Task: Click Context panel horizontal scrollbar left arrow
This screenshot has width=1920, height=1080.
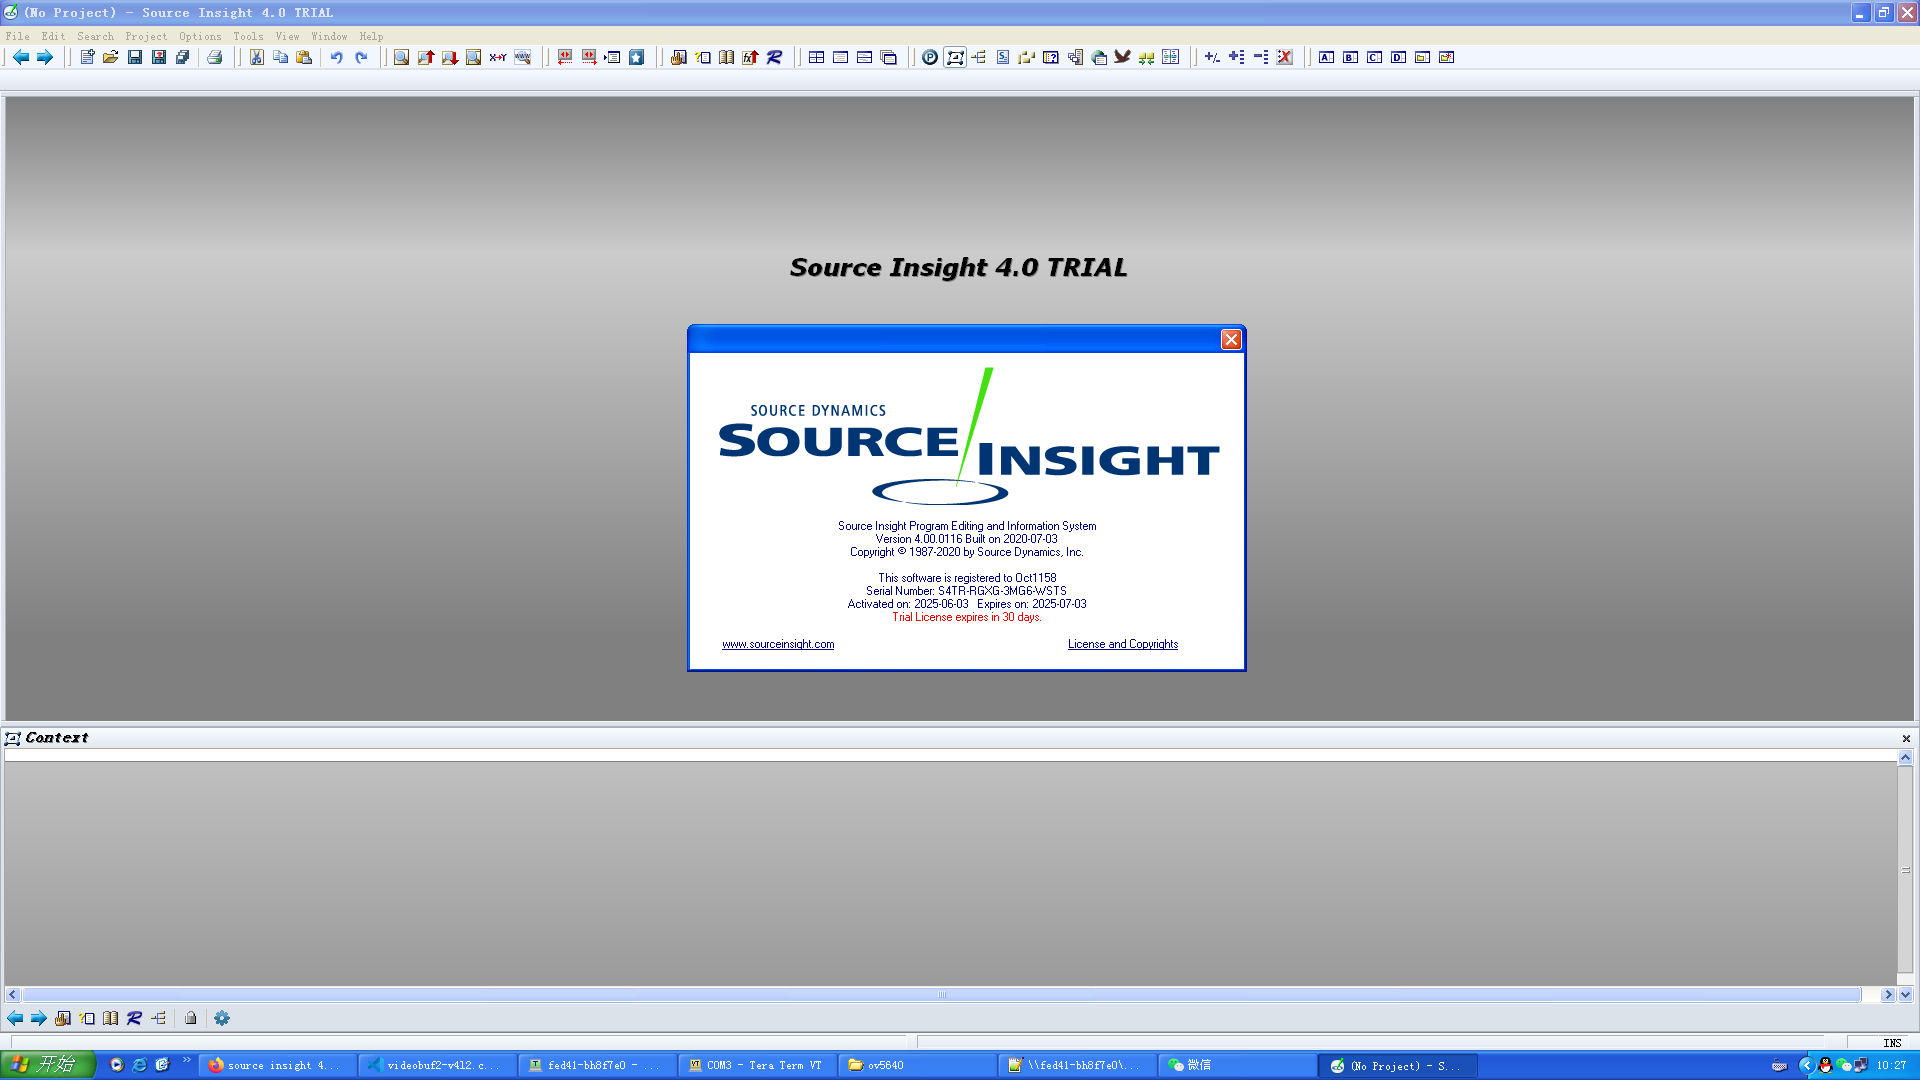Action: (12, 995)
